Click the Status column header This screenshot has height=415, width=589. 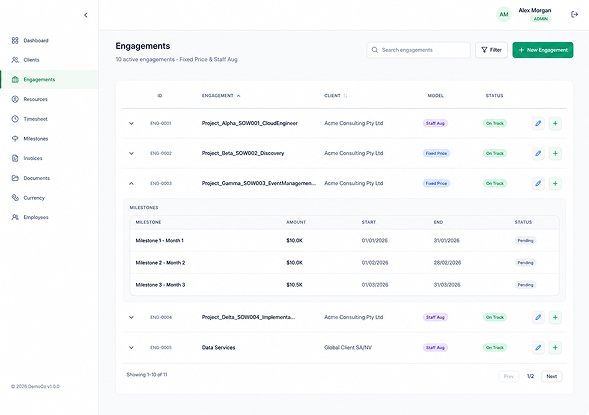pyautogui.click(x=494, y=96)
